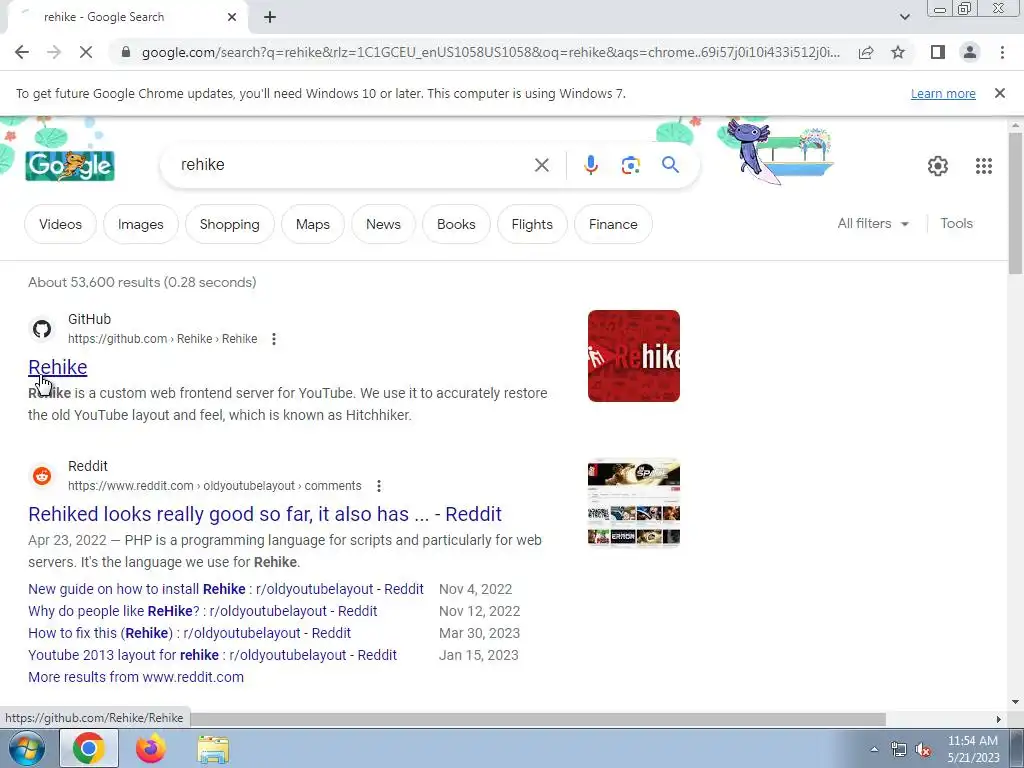Click the scroll right arrow at bottom
1024x768 pixels.
point(998,719)
